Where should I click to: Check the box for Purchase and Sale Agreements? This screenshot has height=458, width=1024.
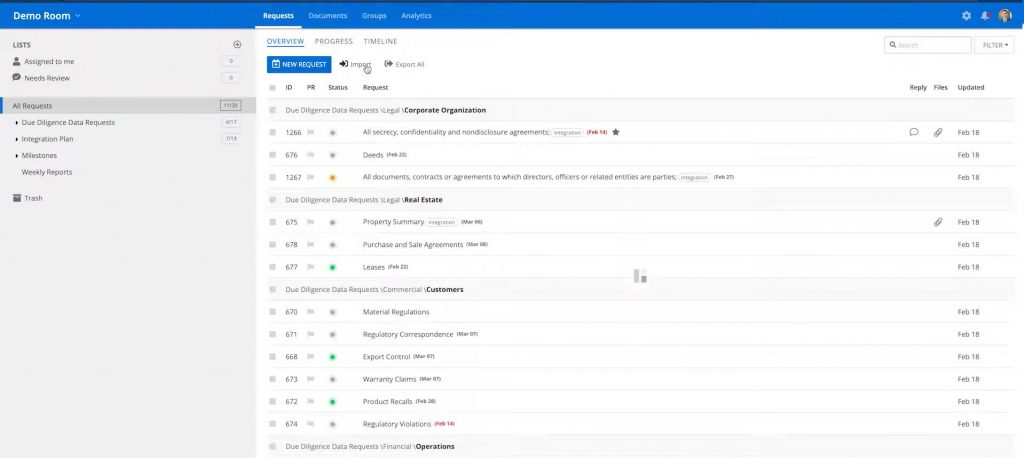coord(272,244)
